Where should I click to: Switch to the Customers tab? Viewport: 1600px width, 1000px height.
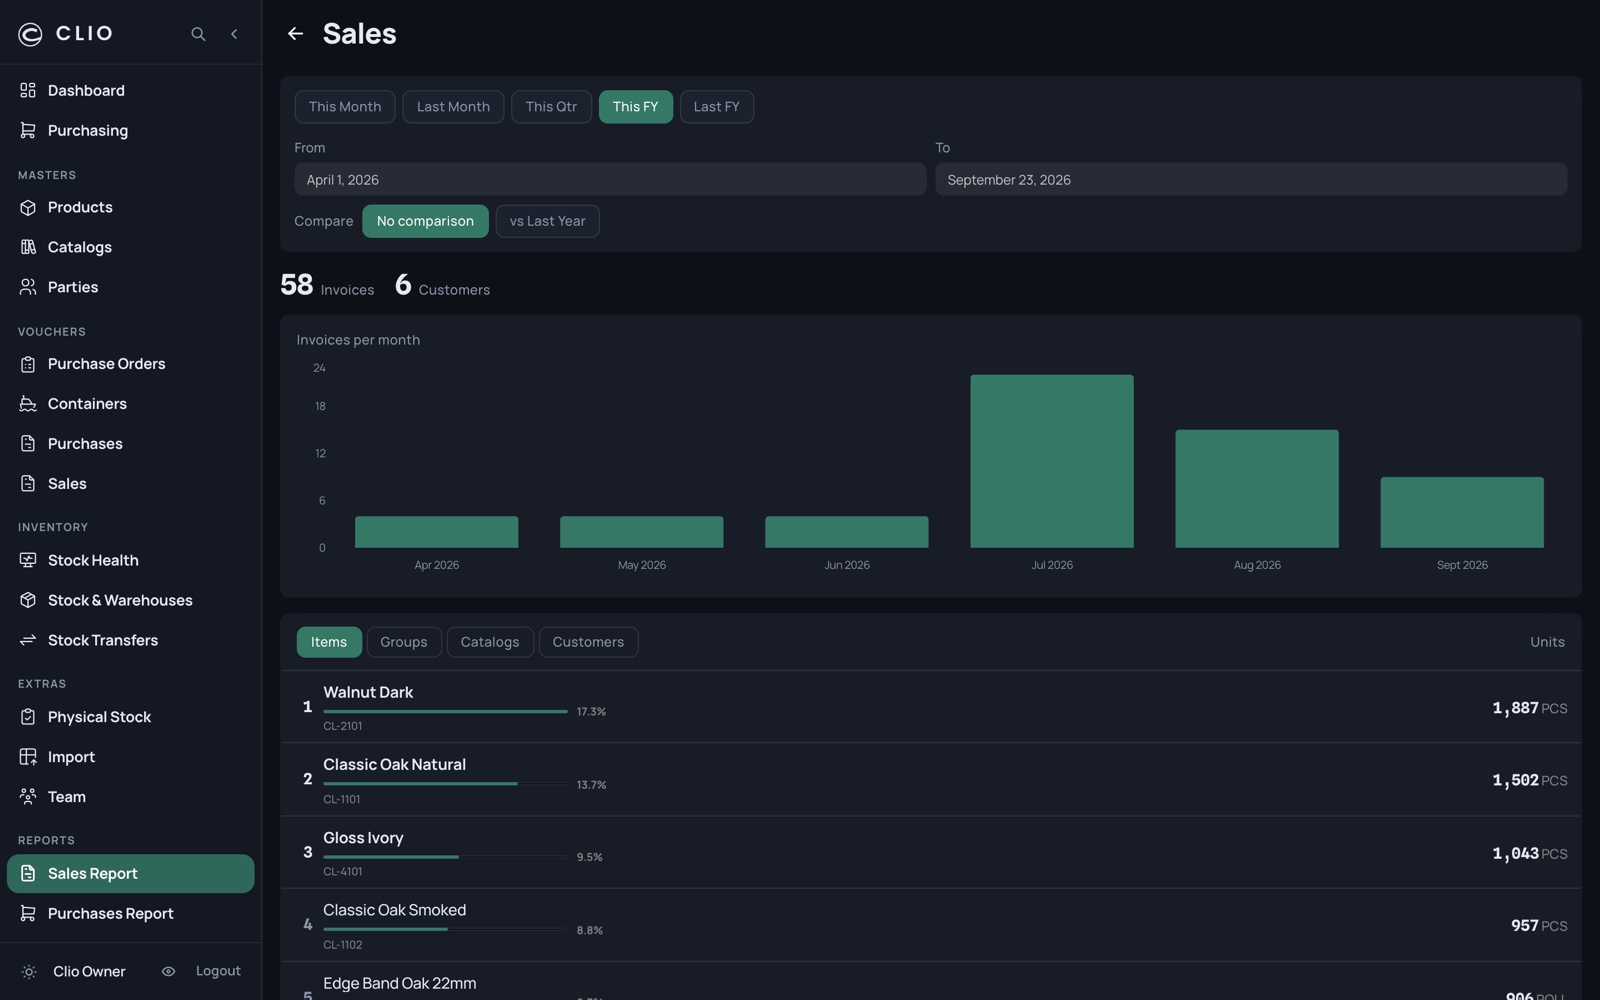coord(588,642)
